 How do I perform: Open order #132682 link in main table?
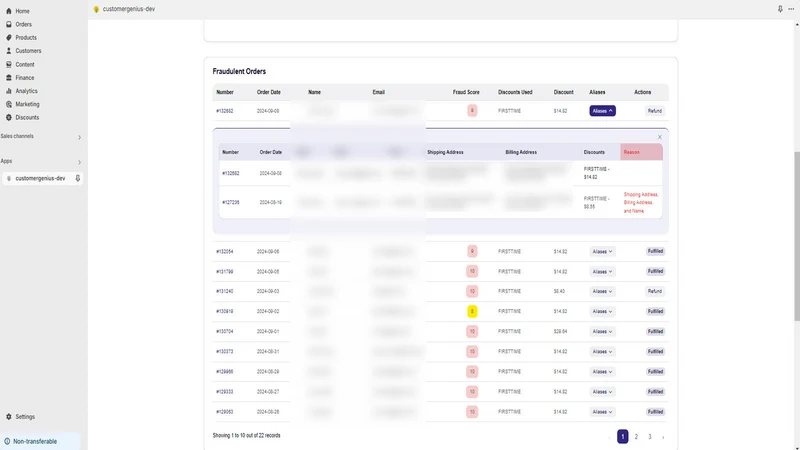tap(224, 111)
